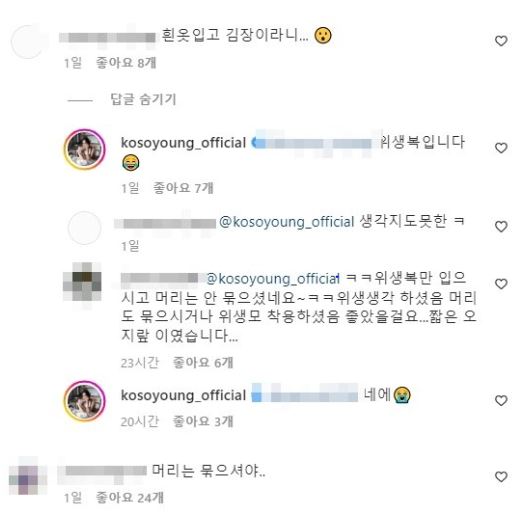Image resolution: width=519 pixels, height=513 pixels.
Task: View likes '좋아요 6개' on long reply
Action: pos(203,362)
